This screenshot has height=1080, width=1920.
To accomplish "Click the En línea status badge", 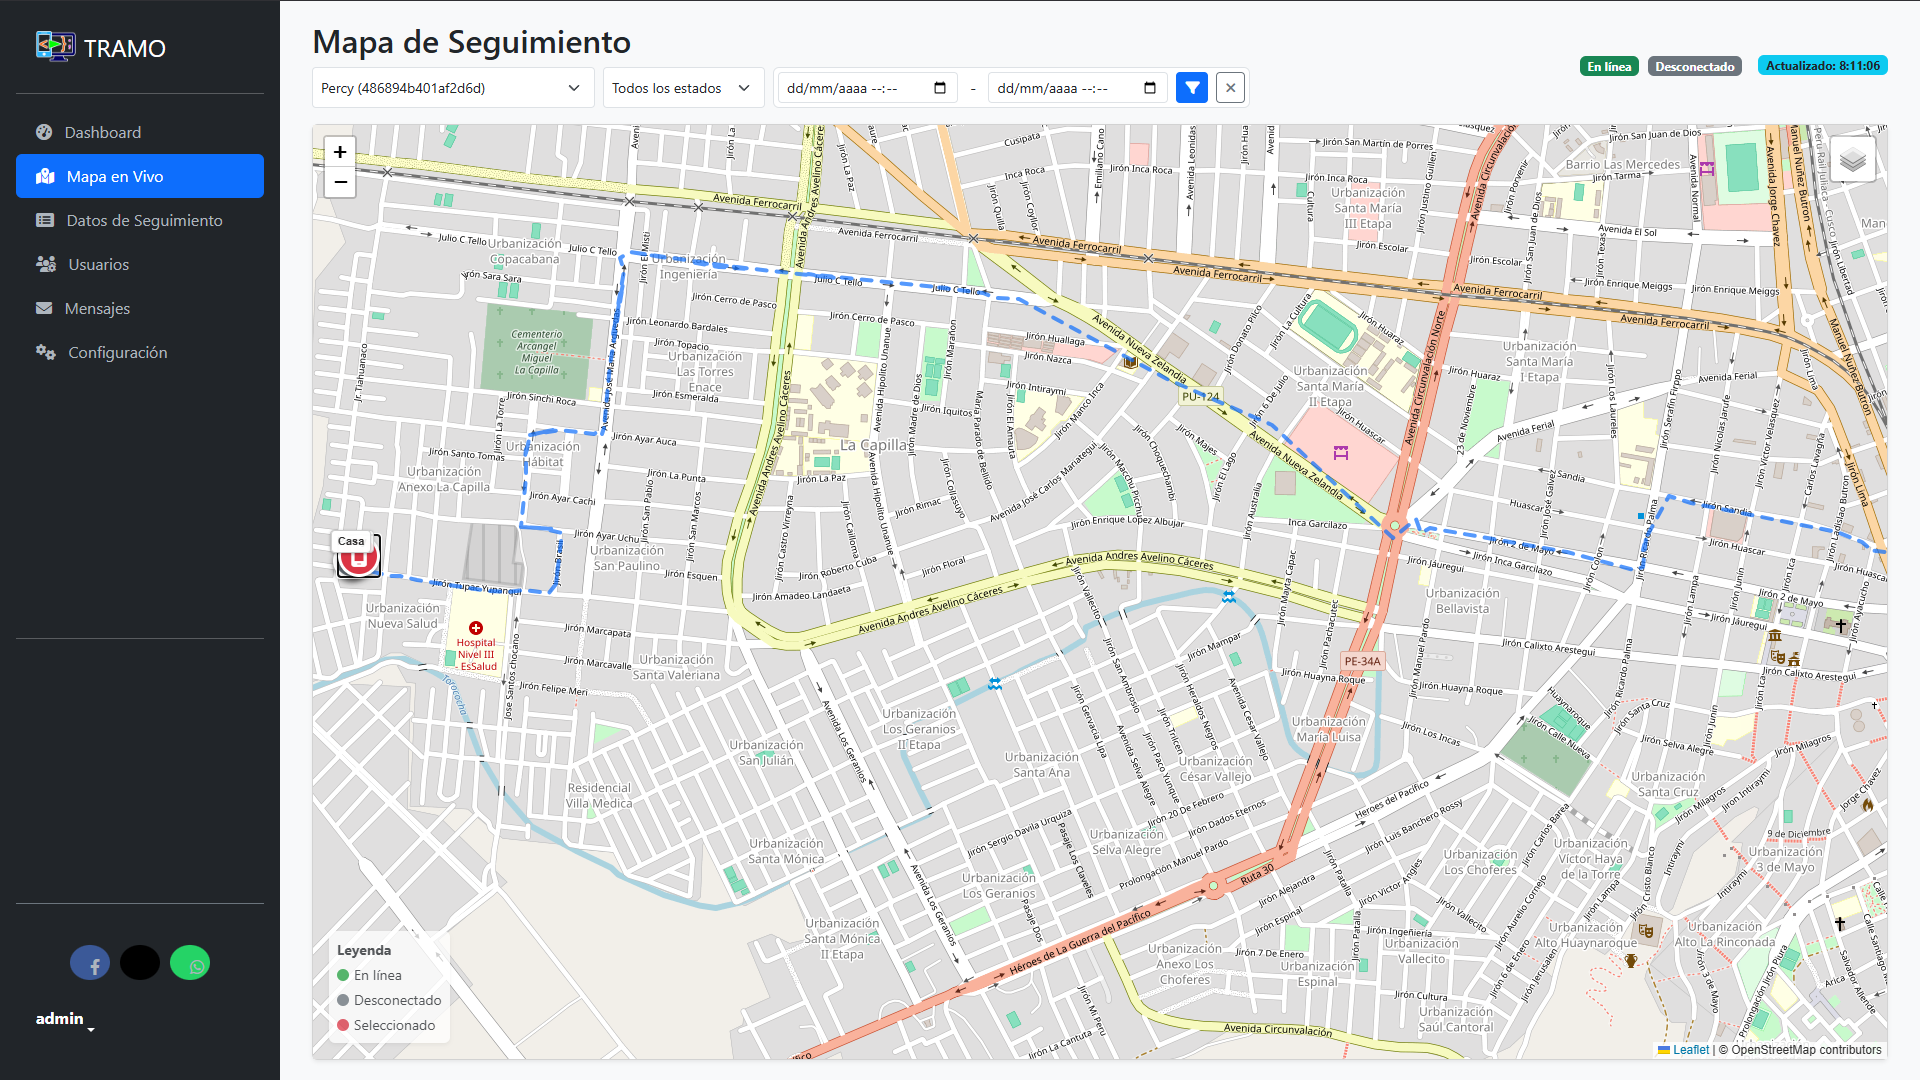I will [x=1609, y=67].
